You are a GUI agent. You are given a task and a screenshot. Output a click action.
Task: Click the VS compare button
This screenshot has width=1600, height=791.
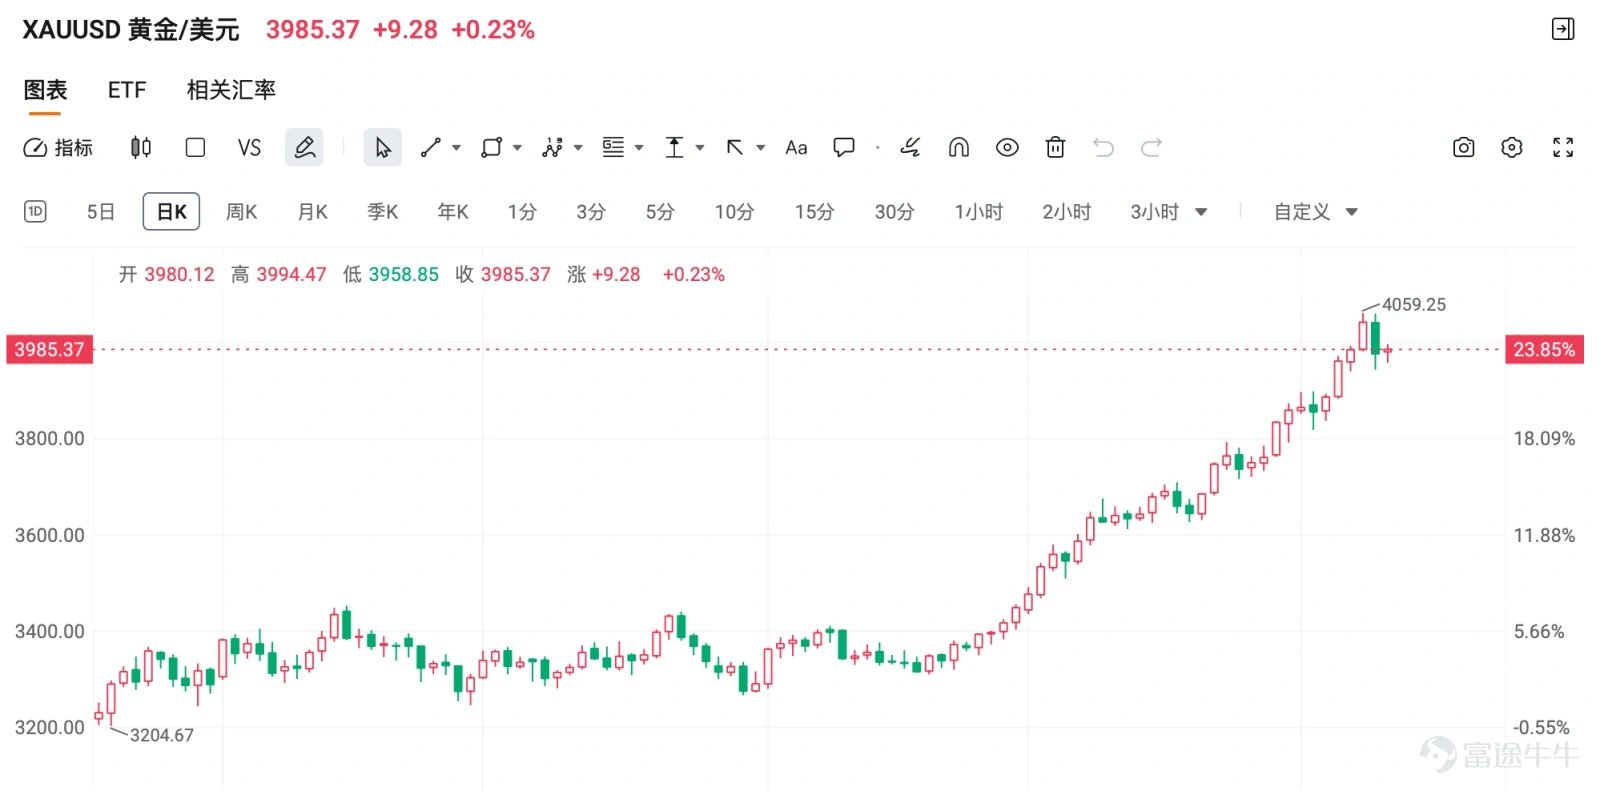pos(249,148)
